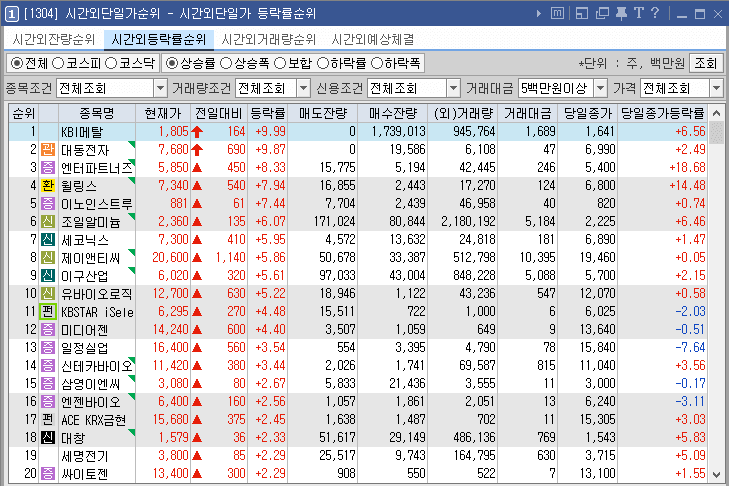Viewport: 729px width, 486px height.
Task: Click the 20,600 price of 제이앤티씨
Action: click(x=170, y=258)
